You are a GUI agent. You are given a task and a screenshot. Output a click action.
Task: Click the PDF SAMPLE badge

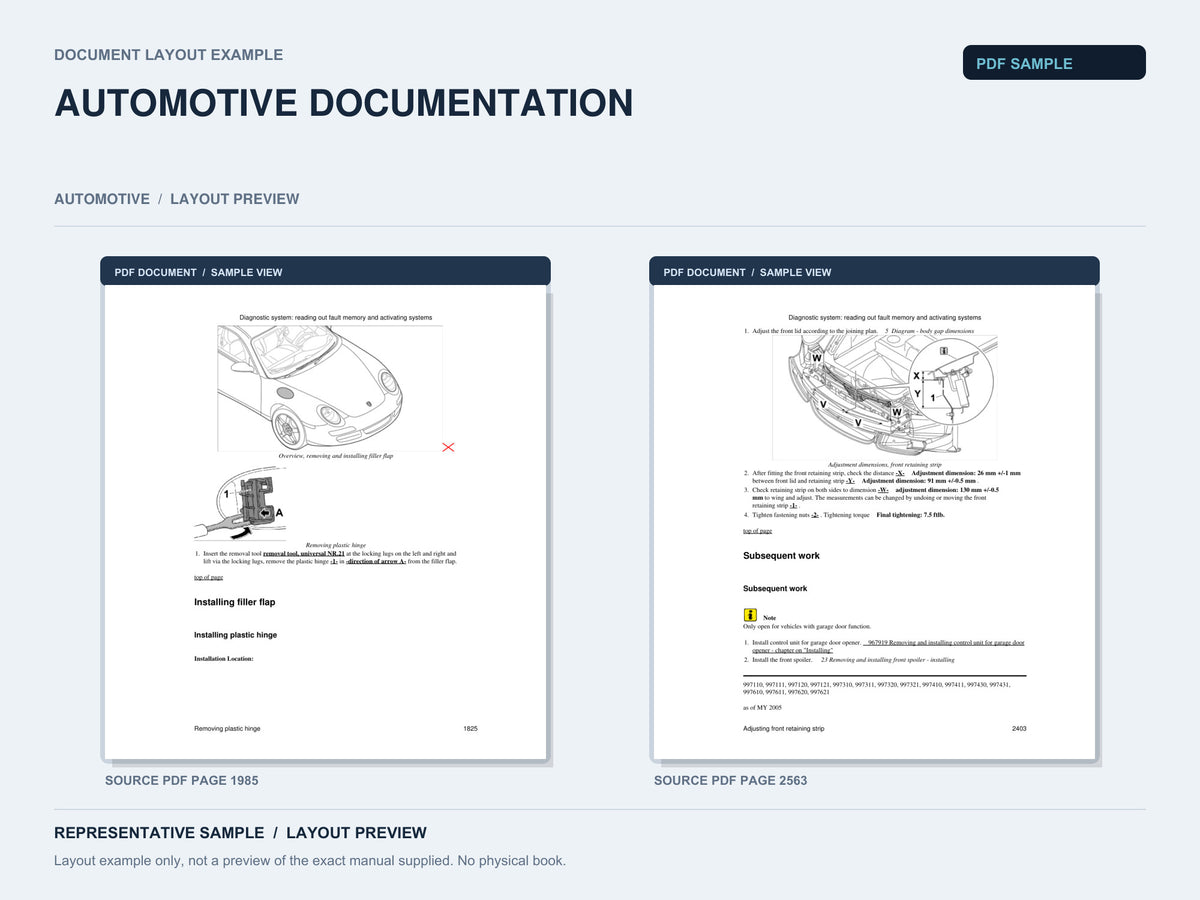coord(1054,62)
